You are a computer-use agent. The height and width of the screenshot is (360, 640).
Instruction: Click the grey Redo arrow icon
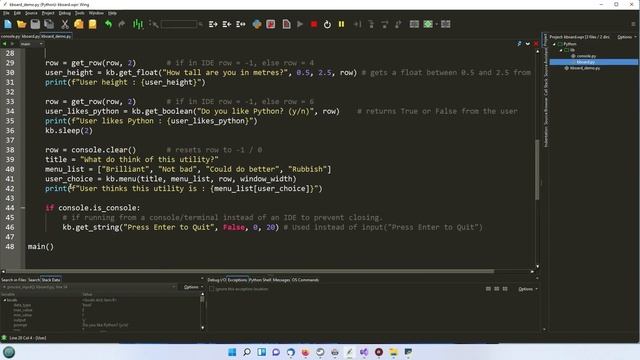pos(122,24)
